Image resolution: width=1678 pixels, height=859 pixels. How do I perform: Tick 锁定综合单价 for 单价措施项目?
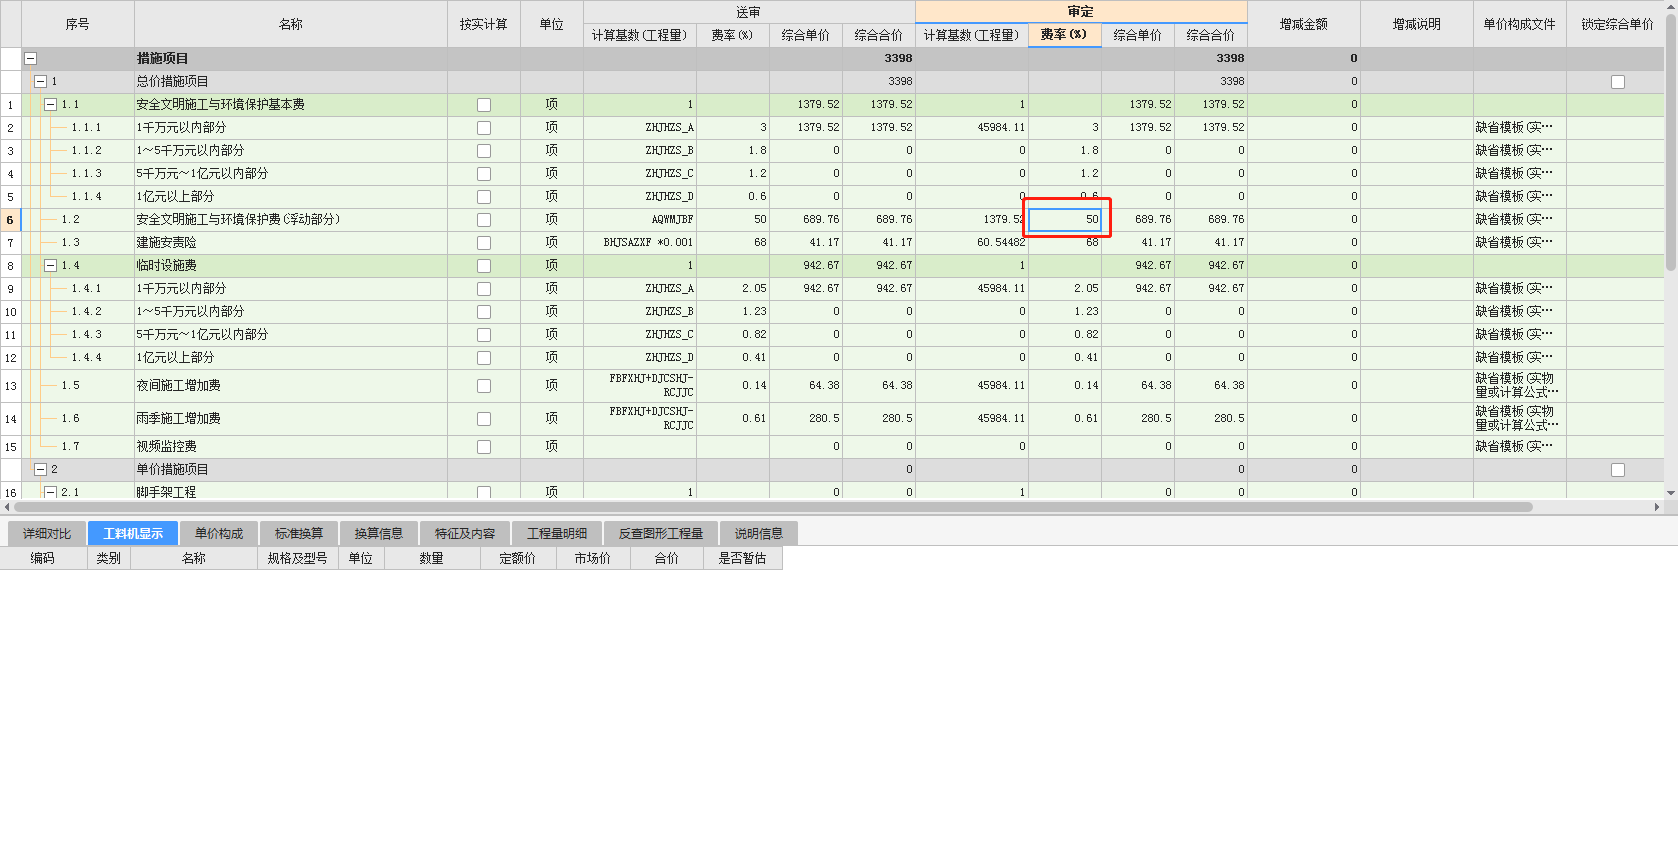pos(1618,470)
